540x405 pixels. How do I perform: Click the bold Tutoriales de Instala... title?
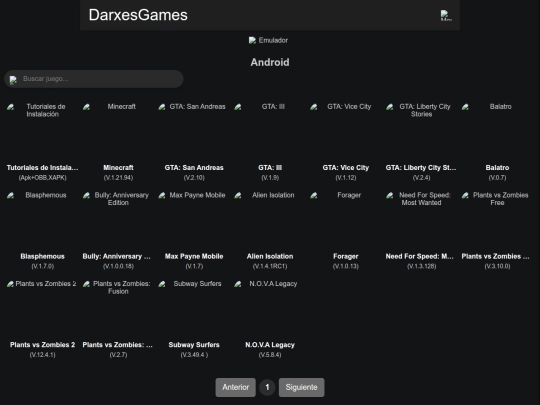(x=42, y=168)
